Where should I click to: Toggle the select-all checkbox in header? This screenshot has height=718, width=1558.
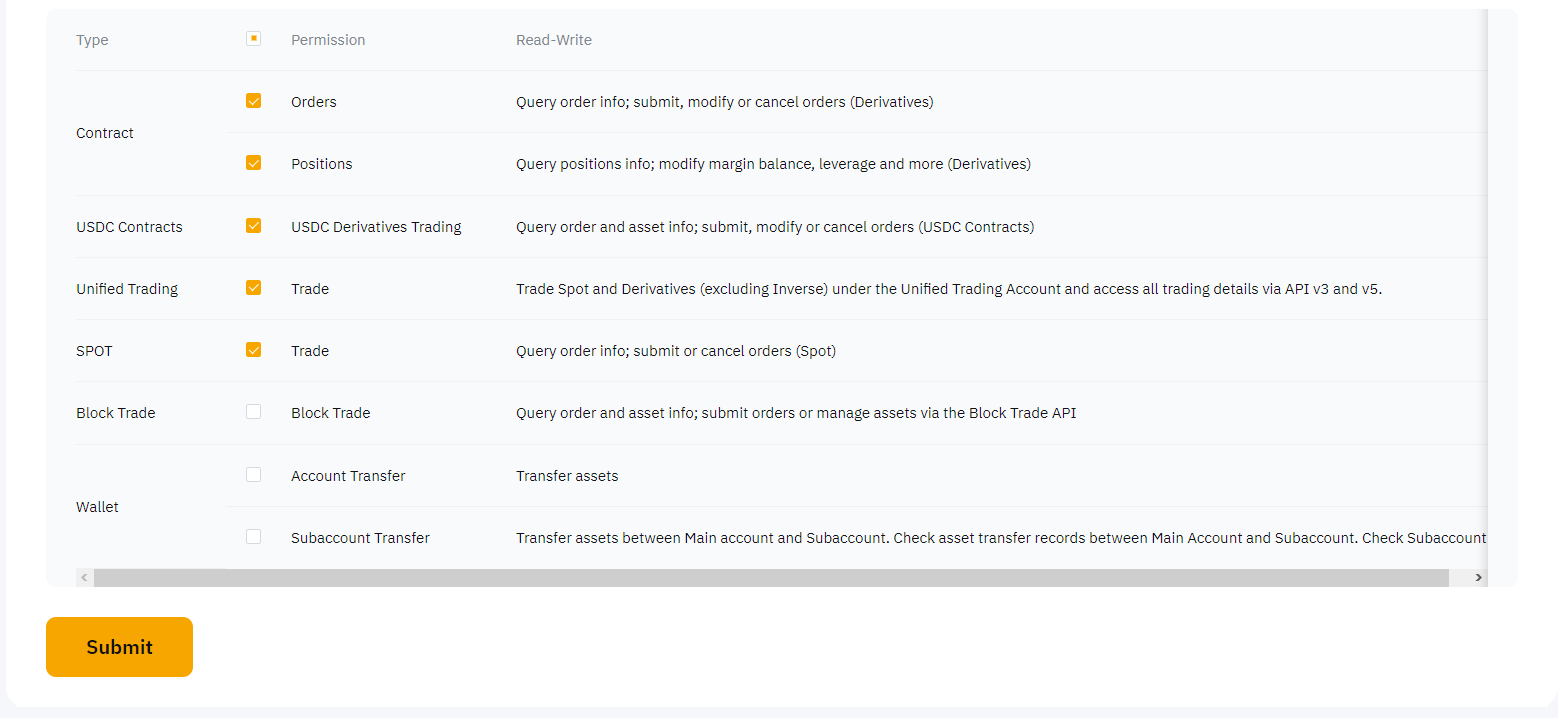coord(254,38)
